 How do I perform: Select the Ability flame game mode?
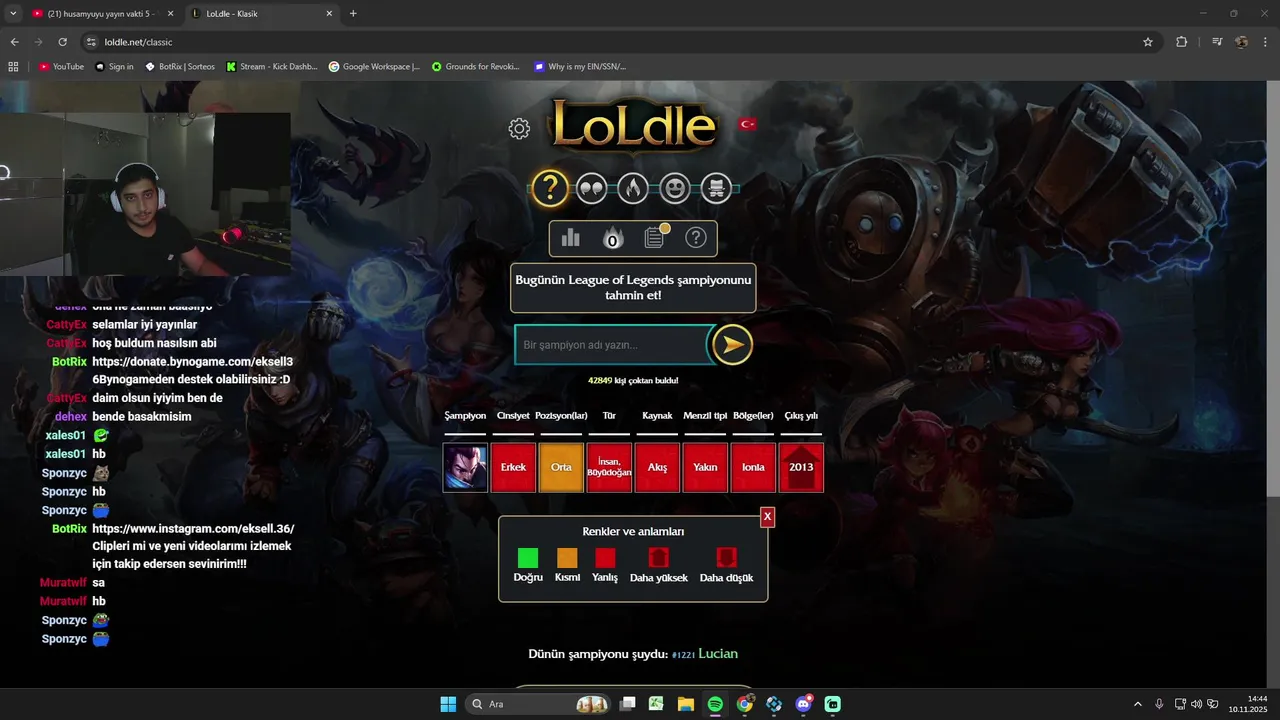(633, 188)
